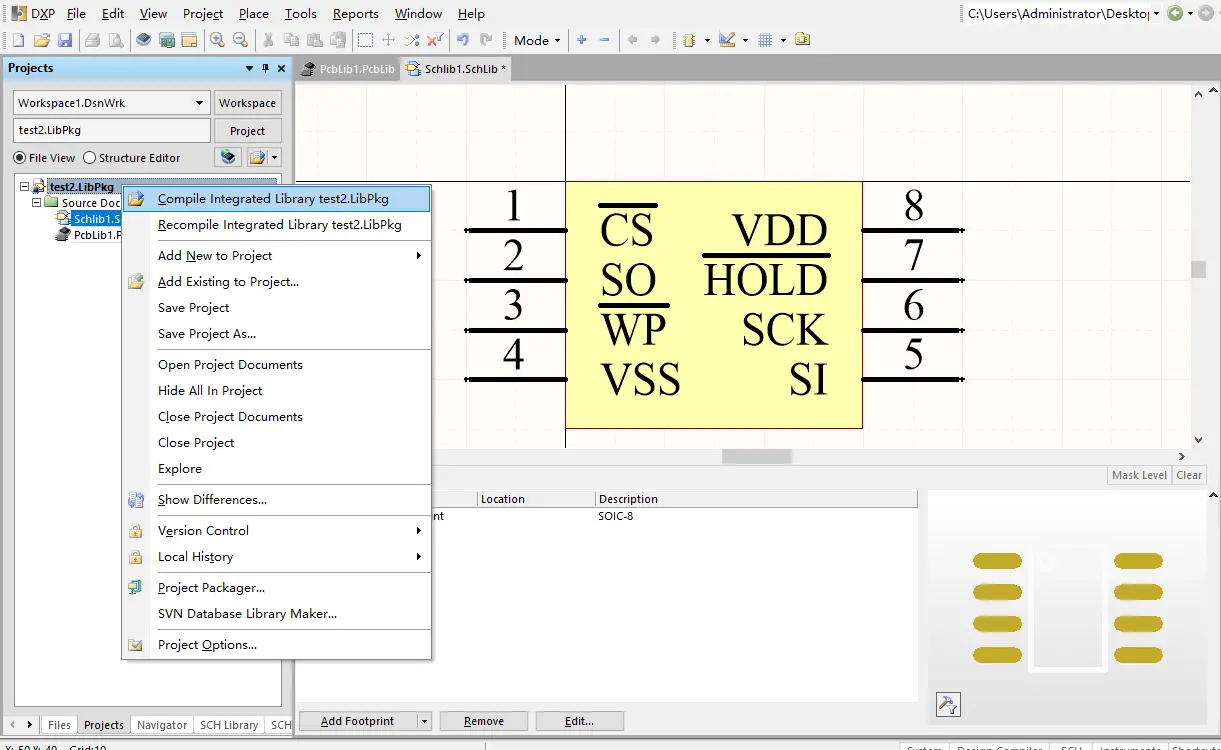The width and height of the screenshot is (1221, 750).
Task: Click the horizontal scrollbar thumb under the schematic
Action: (x=757, y=456)
